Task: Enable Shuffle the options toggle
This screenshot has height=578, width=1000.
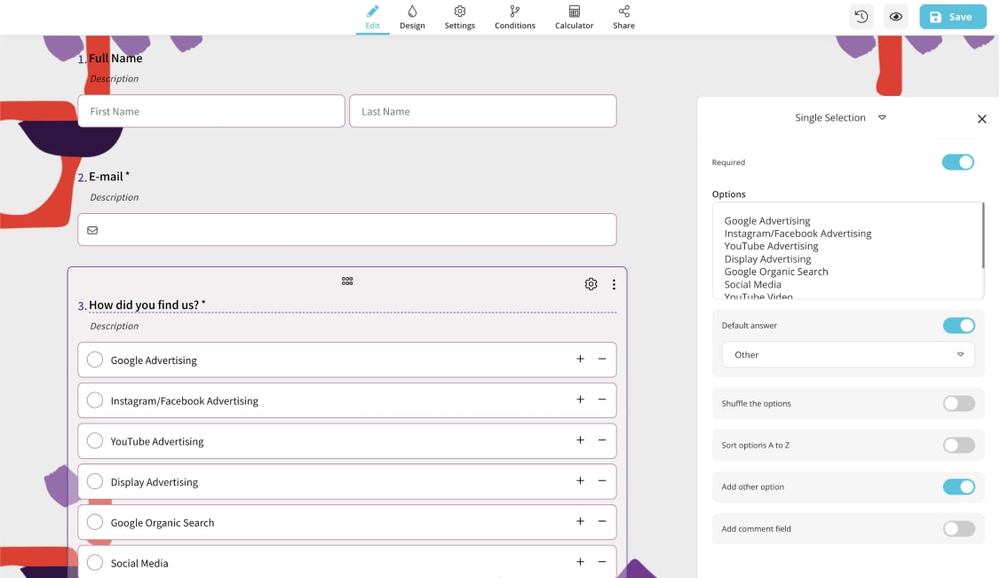Action: point(958,404)
